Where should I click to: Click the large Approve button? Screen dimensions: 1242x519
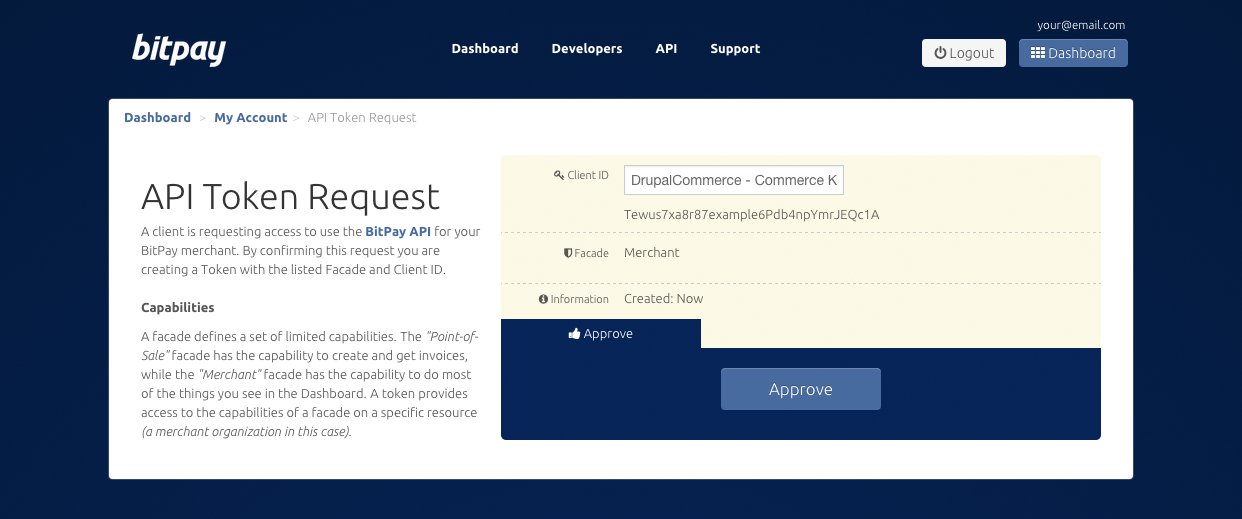pyautogui.click(x=801, y=389)
